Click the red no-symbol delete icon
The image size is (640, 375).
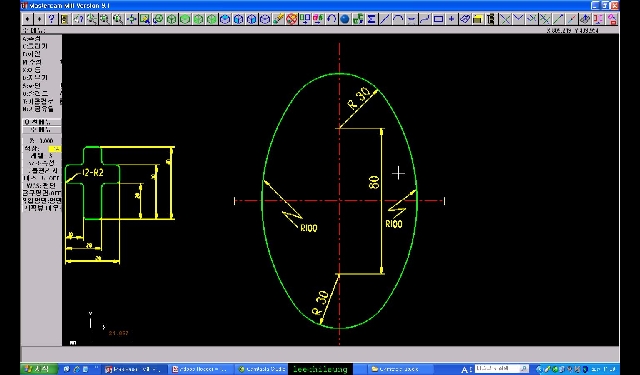click(x=291, y=19)
